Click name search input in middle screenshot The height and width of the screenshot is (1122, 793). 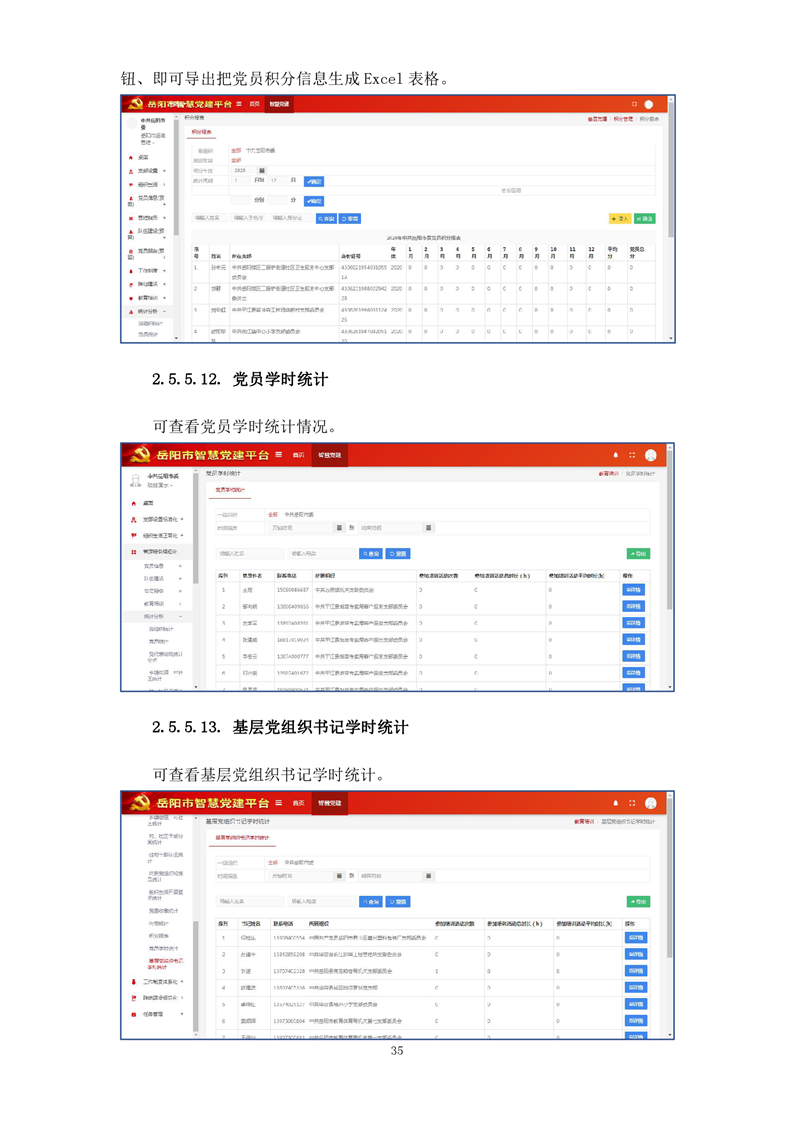243,553
